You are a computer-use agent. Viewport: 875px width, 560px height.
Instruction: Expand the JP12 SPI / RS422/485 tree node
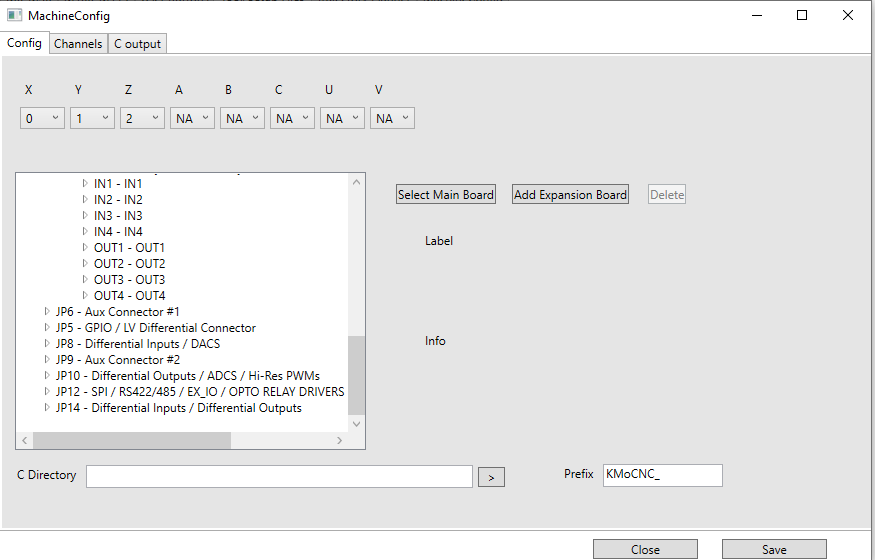[47, 392]
